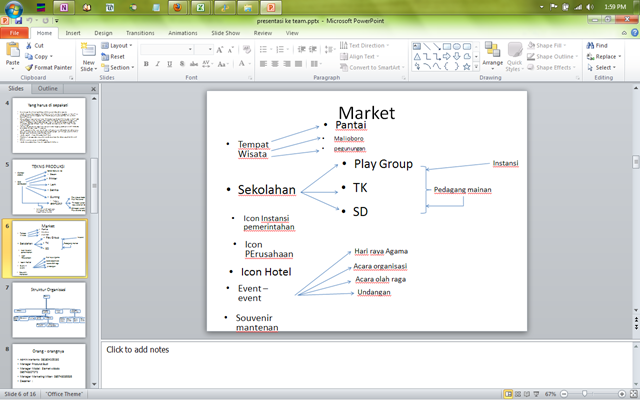Open Text Direction dropdown
The image size is (640, 400).
(x=364, y=45)
